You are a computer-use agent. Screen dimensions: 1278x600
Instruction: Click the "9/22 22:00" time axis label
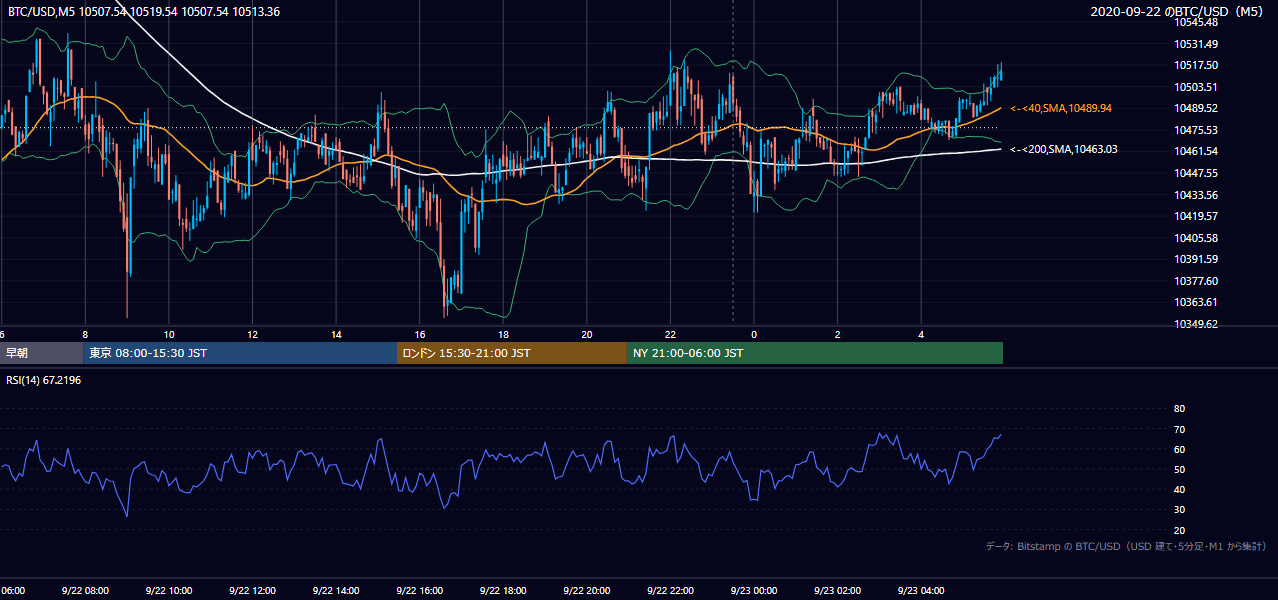point(670,591)
